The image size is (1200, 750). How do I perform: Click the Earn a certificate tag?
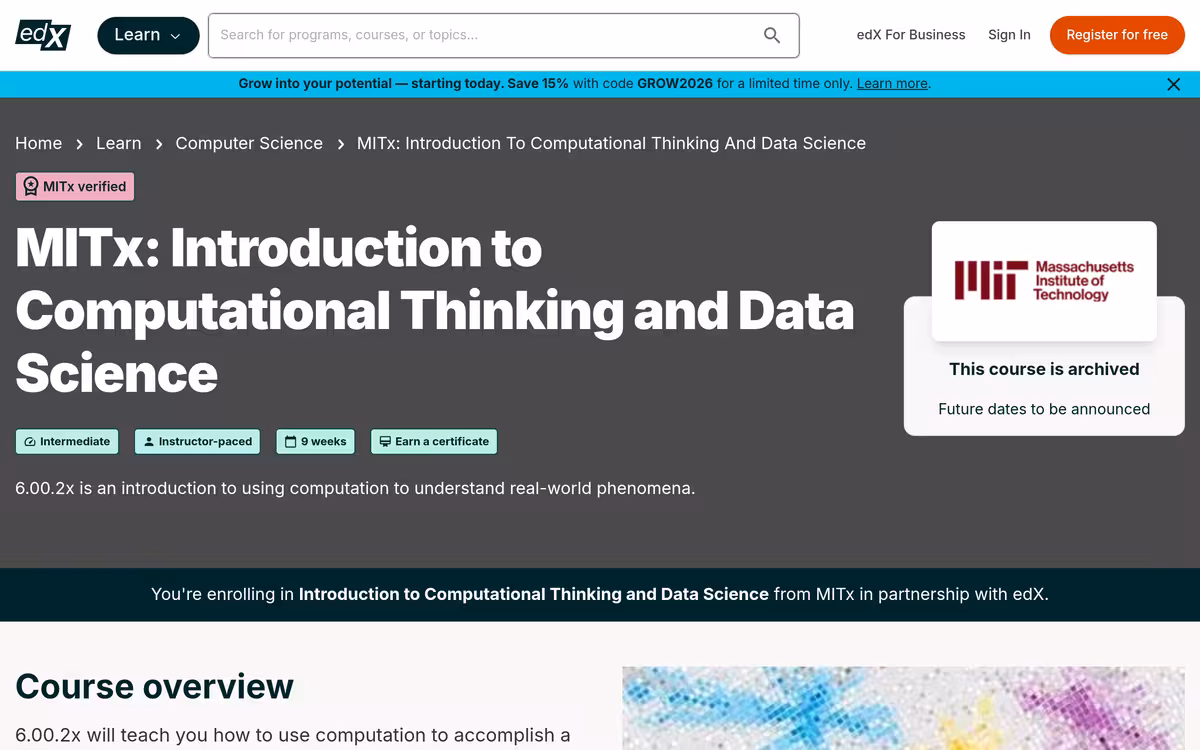pyautogui.click(x=433, y=442)
